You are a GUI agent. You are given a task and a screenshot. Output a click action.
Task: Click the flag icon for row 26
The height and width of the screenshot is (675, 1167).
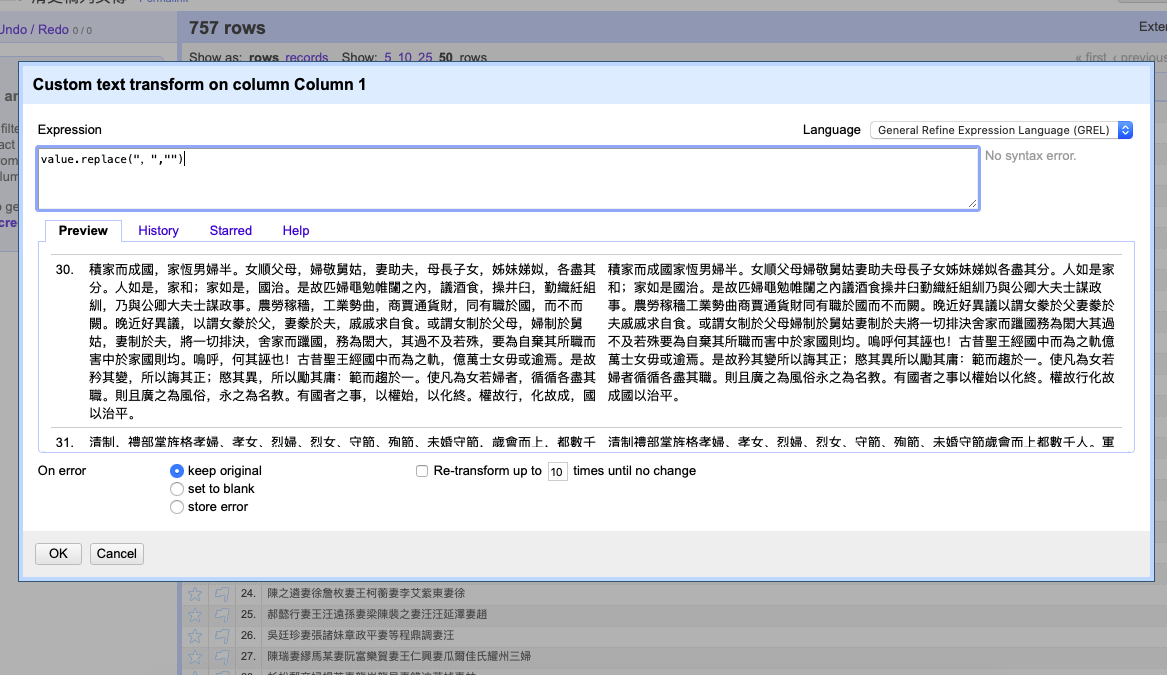click(x=222, y=635)
